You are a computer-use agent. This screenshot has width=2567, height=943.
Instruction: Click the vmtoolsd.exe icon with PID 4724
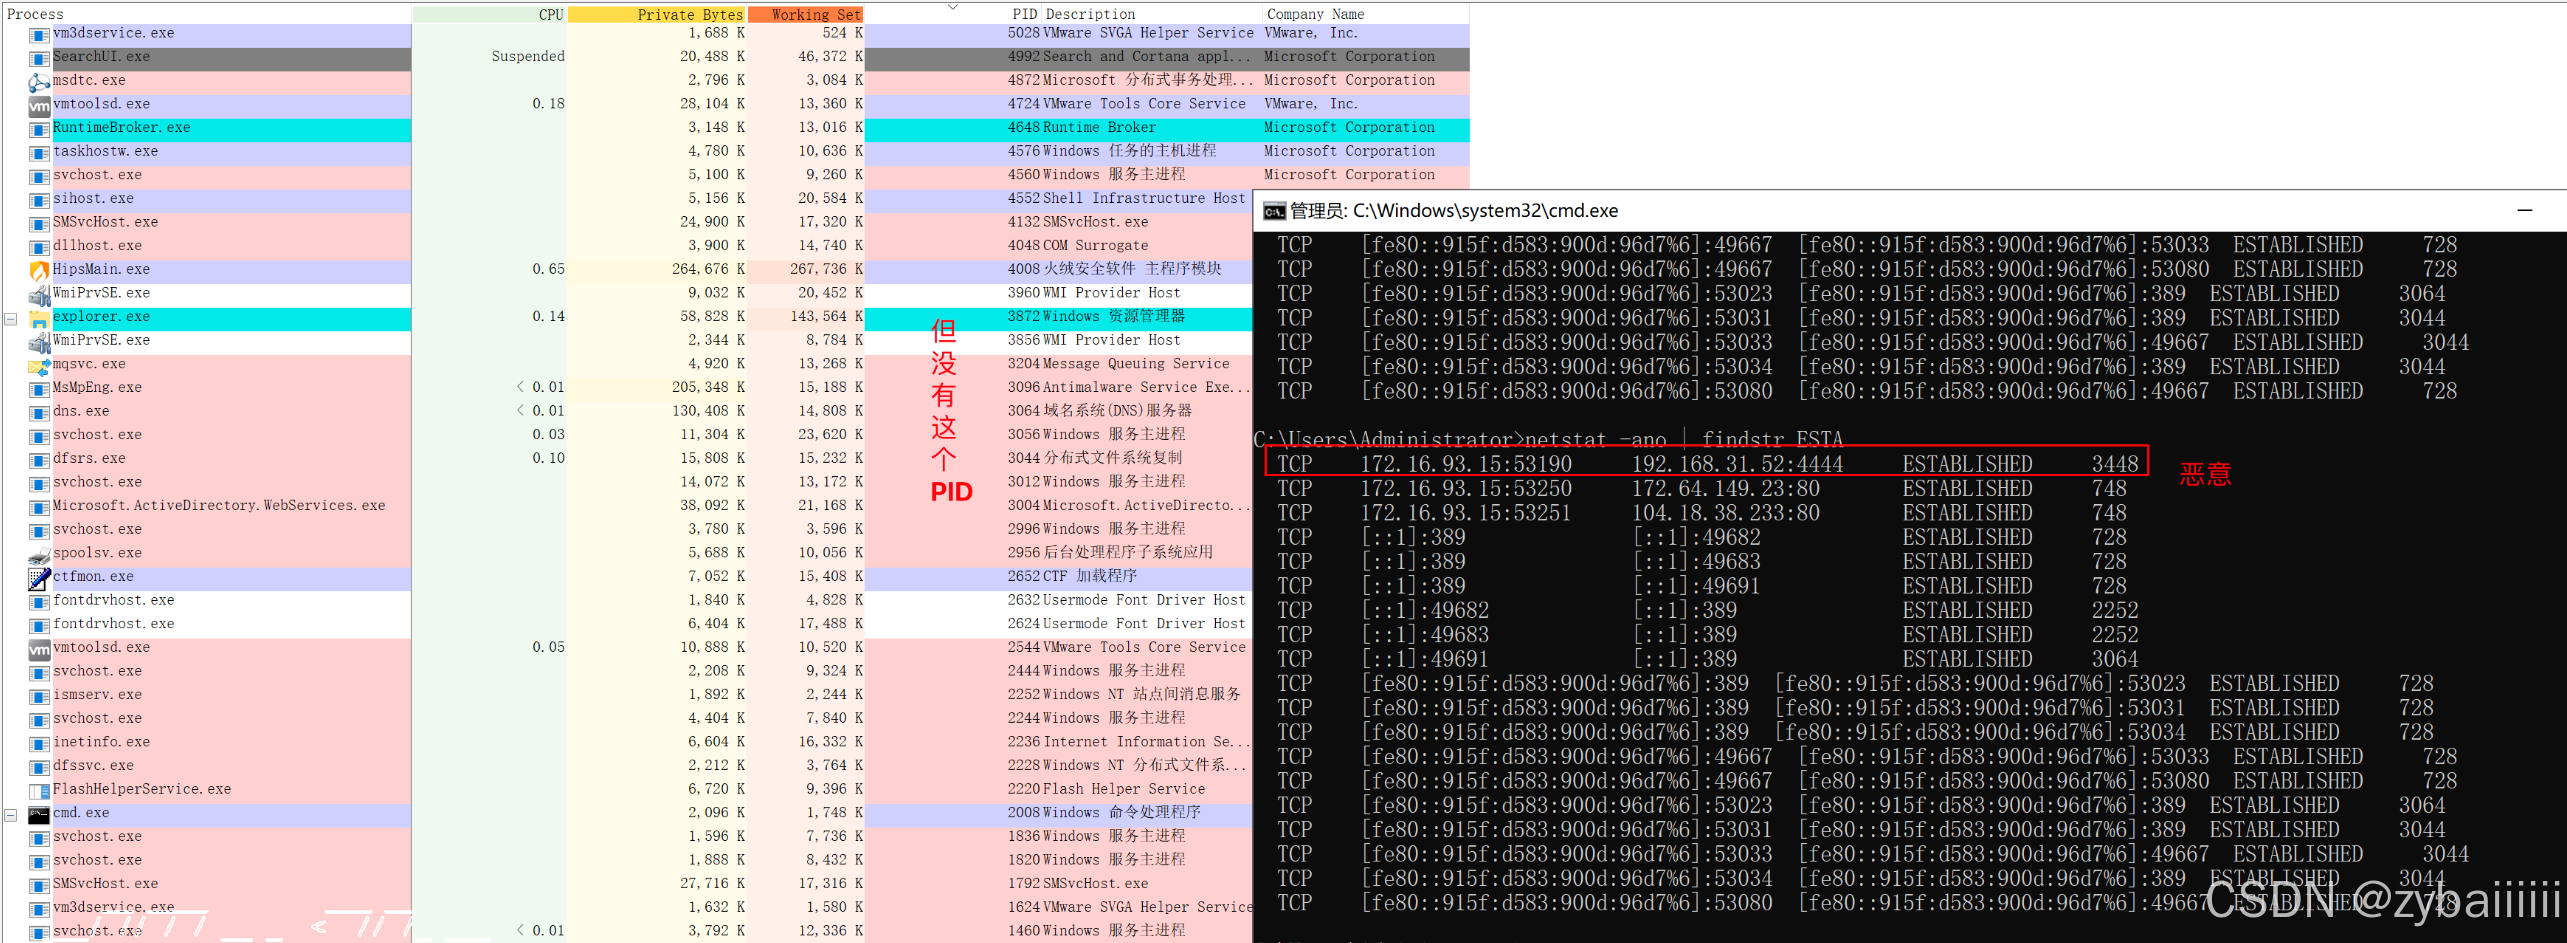click(x=39, y=105)
